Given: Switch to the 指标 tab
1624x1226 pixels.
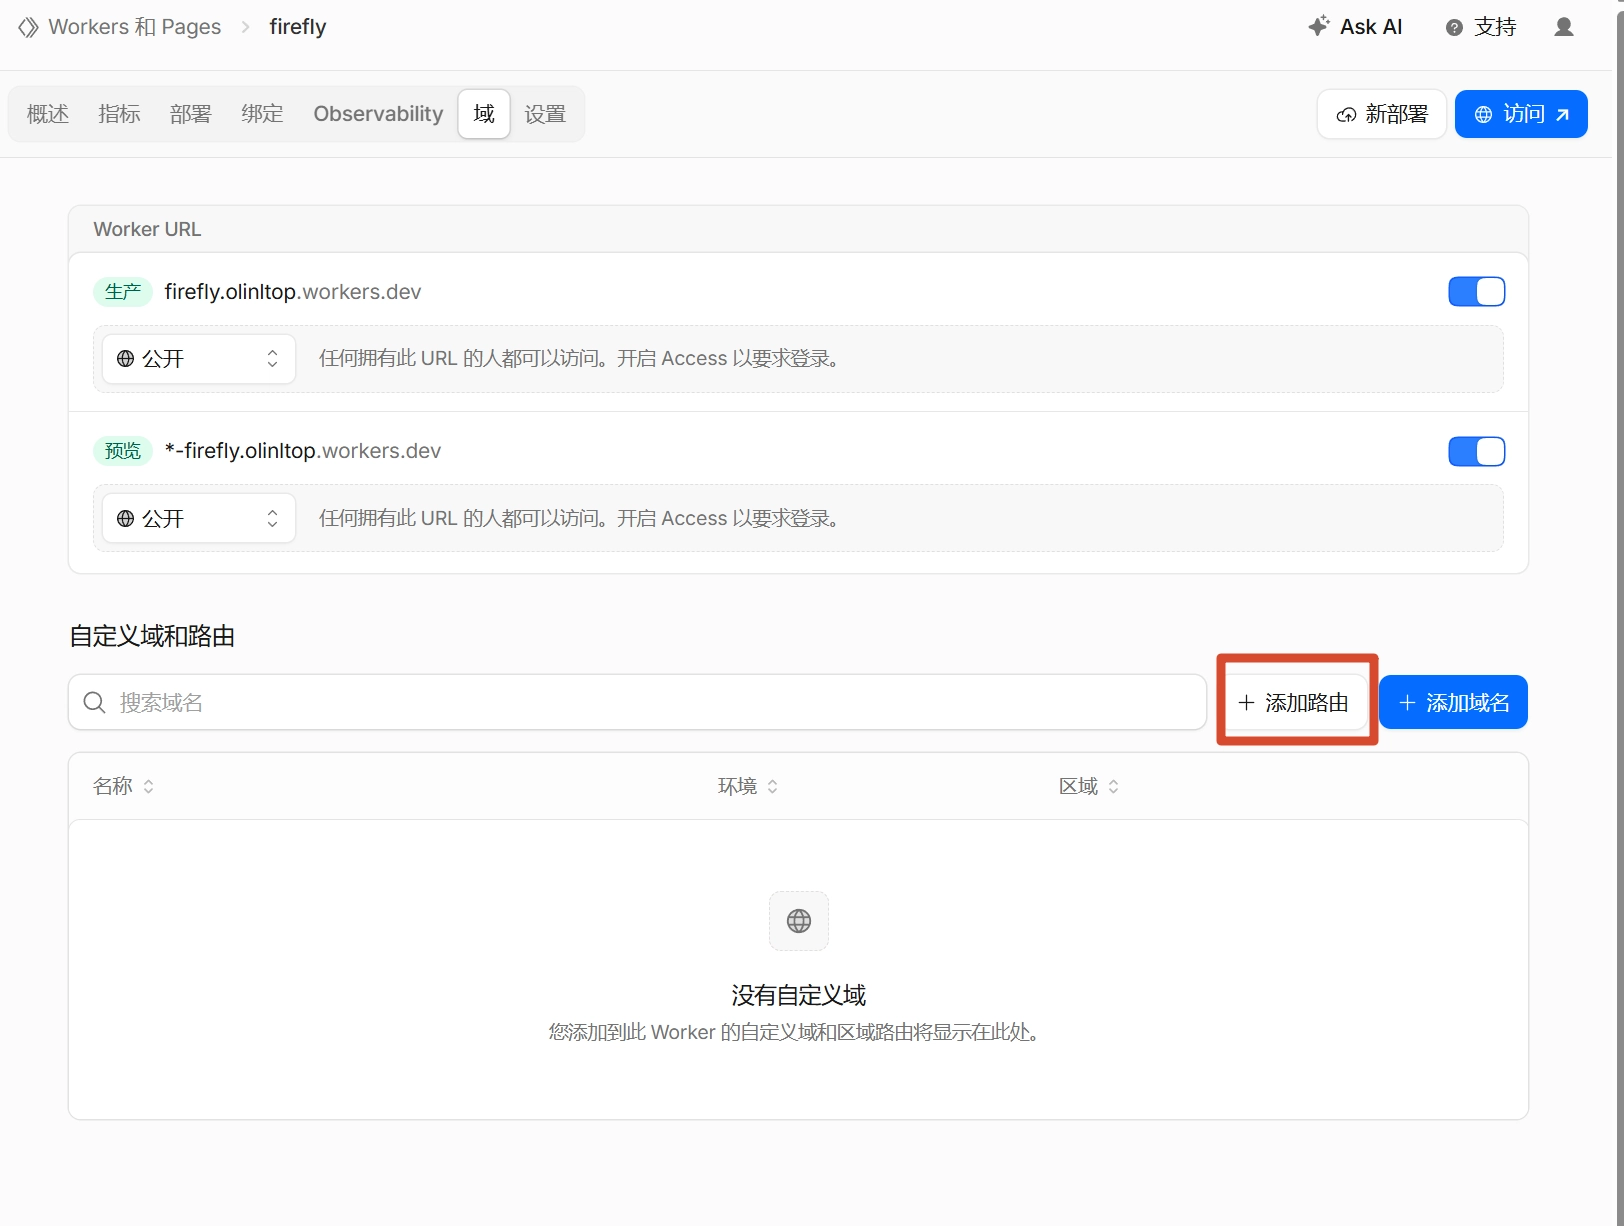Looking at the screenshot, I should click(119, 114).
